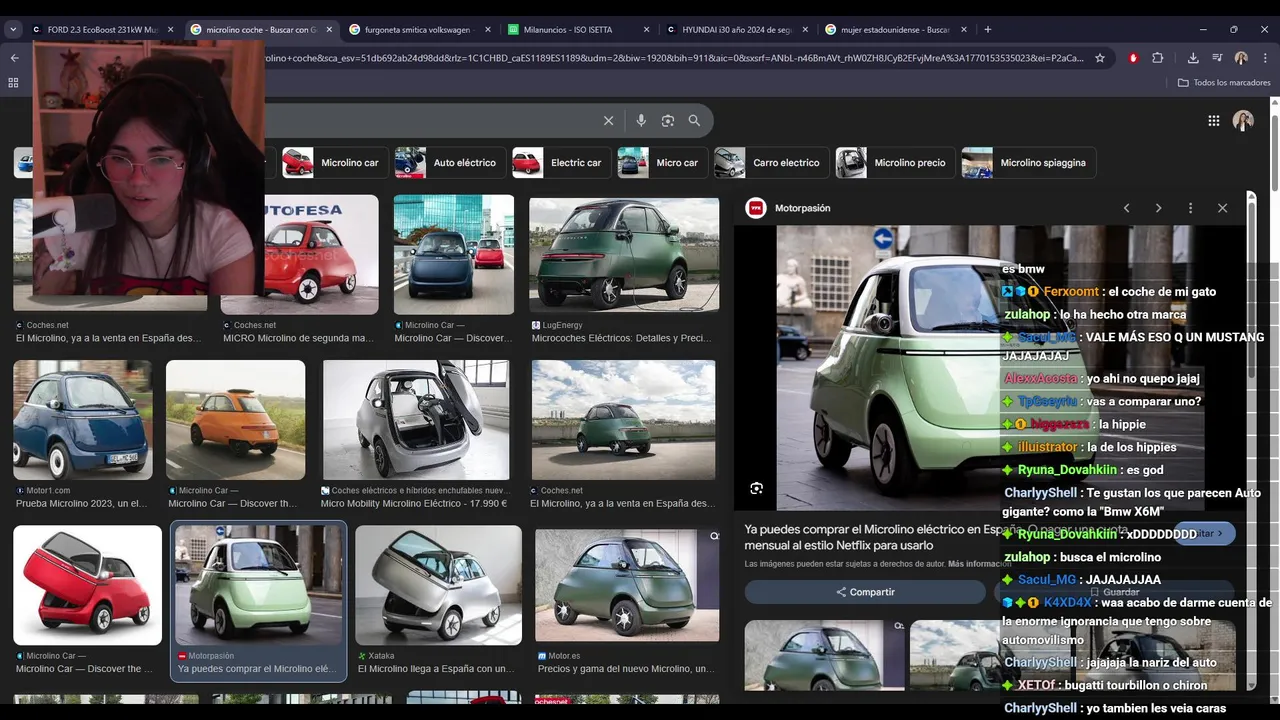
Task: Open the tab search dropdown arrow
Action: (13, 29)
